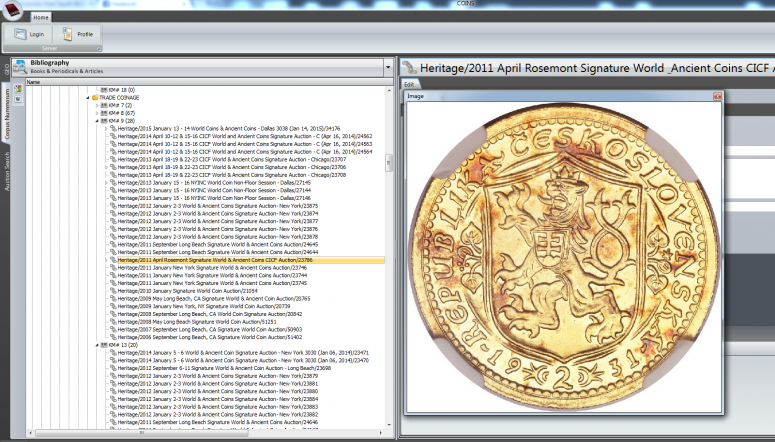775x442 pixels.
Task: Expand the KM# 7 (2) node
Action: click(97, 106)
